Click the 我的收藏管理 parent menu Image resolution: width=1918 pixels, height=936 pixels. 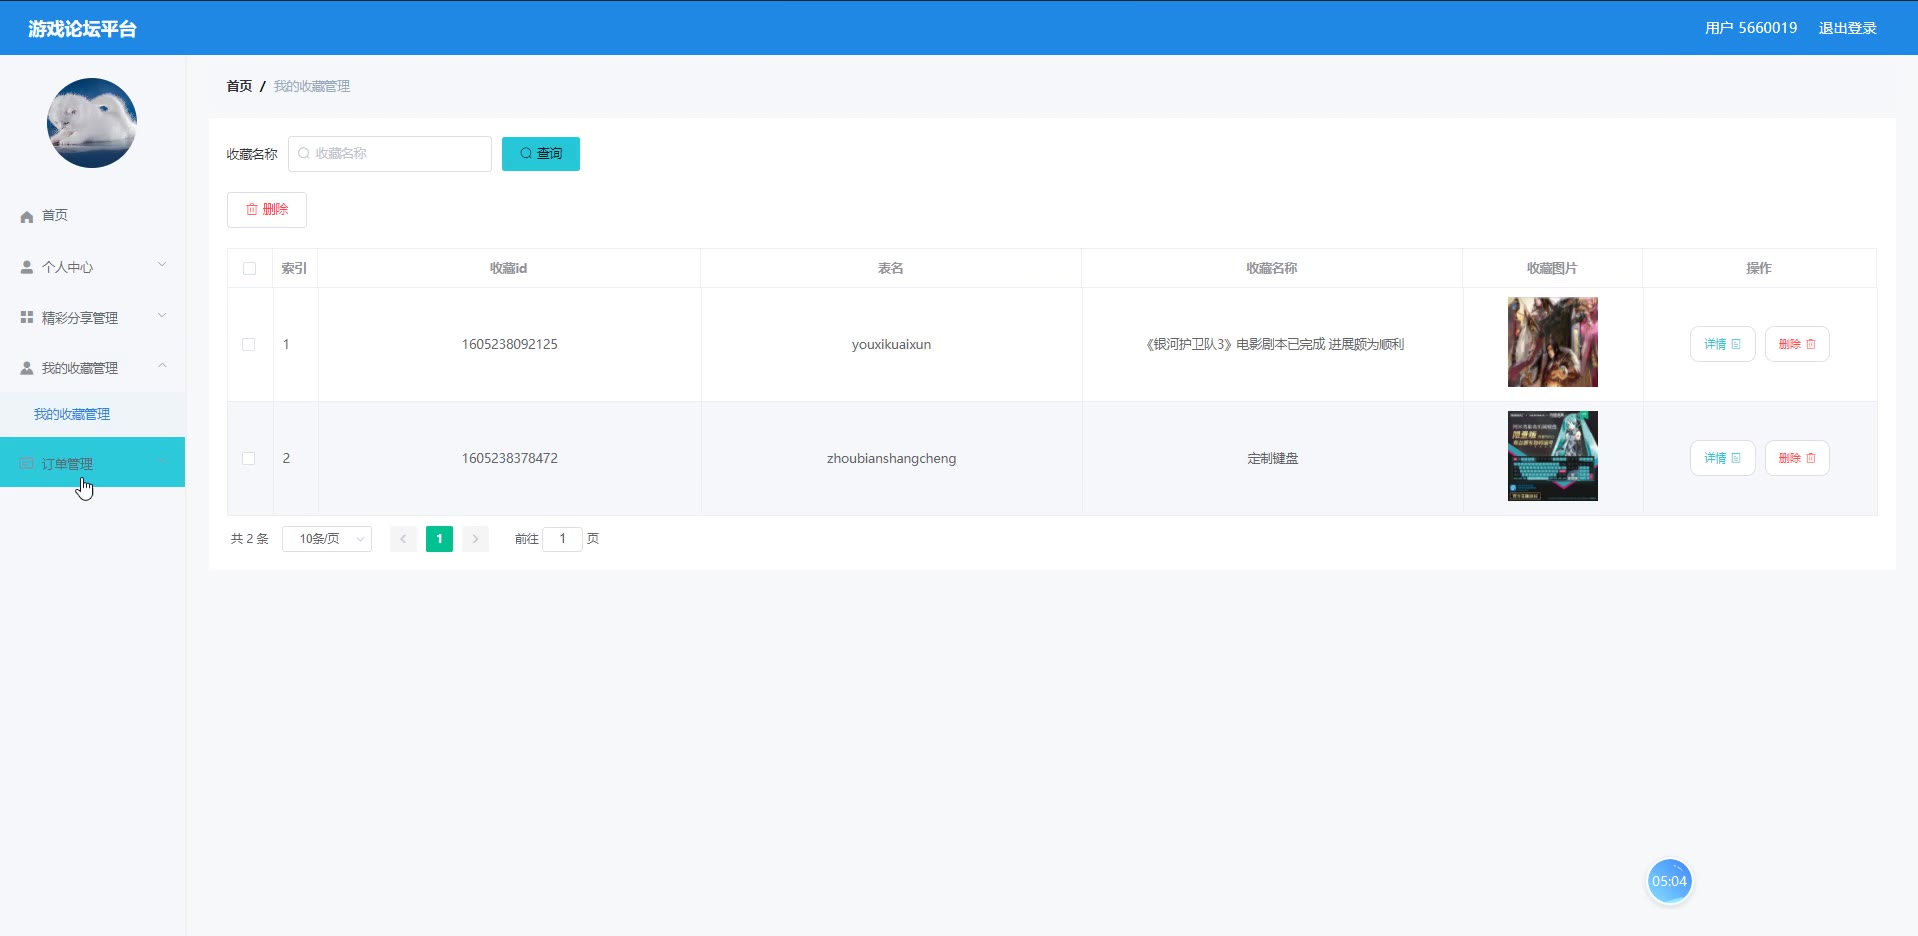tap(92, 368)
